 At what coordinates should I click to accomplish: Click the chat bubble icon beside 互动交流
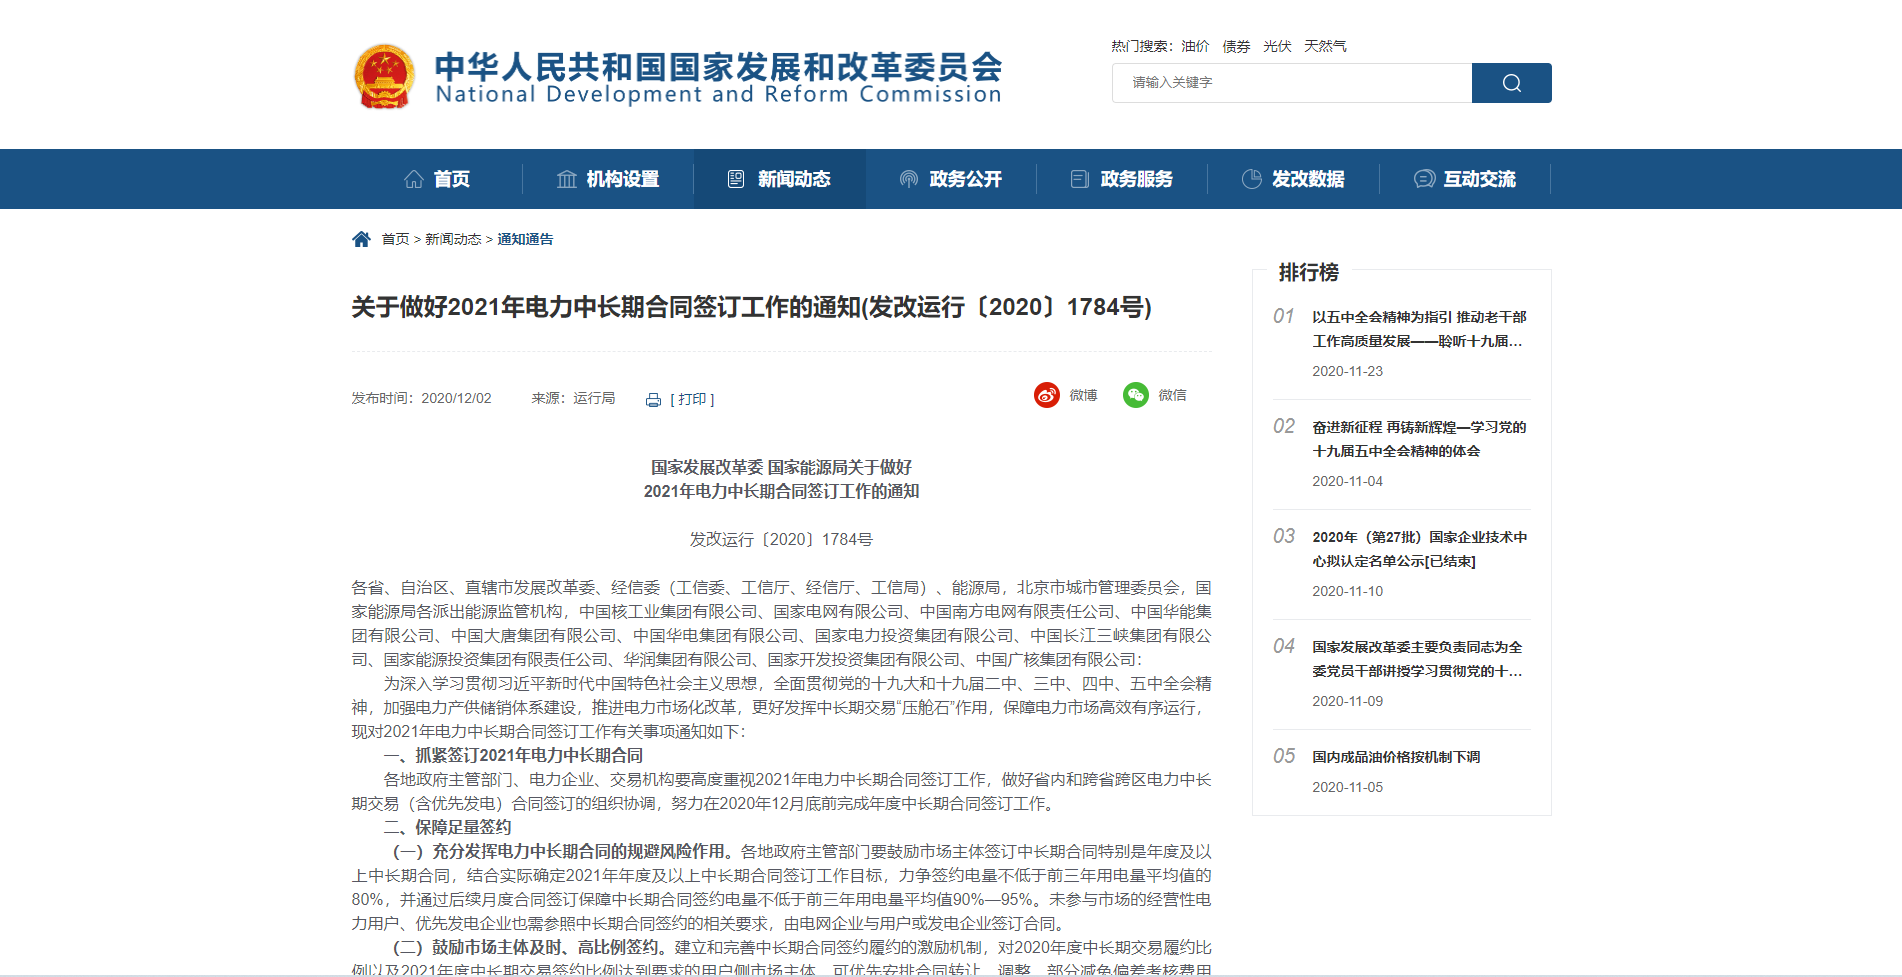coord(1423,178)
